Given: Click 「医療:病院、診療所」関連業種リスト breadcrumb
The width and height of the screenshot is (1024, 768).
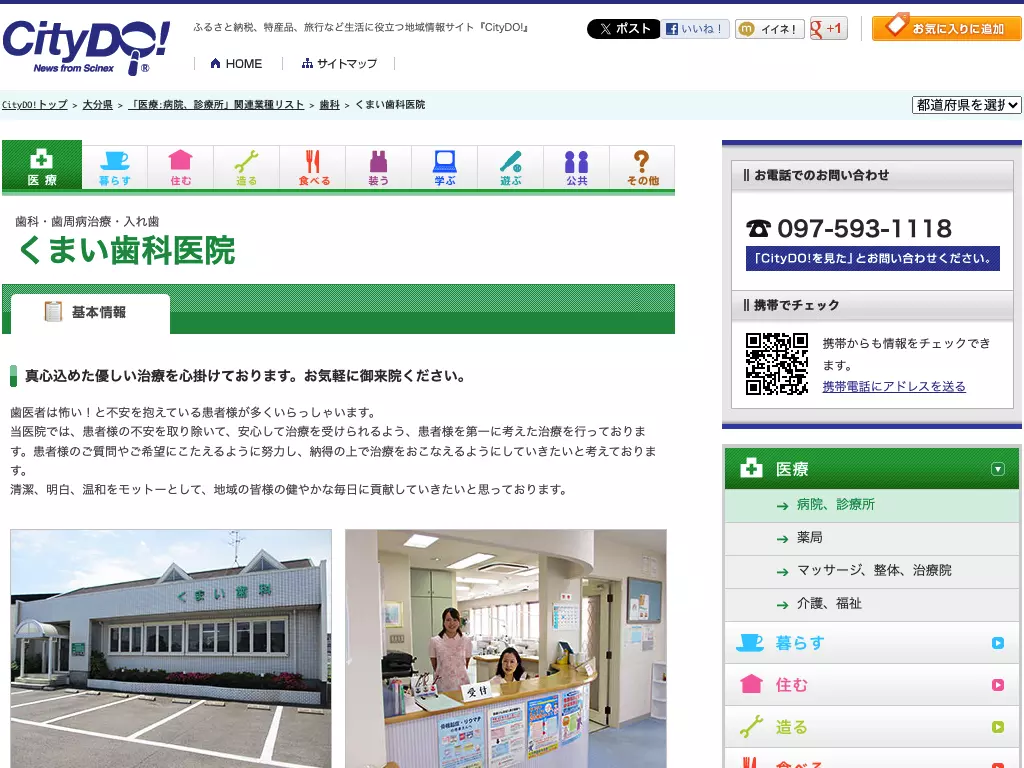Looking at the screenshot, I should (216, 104).
